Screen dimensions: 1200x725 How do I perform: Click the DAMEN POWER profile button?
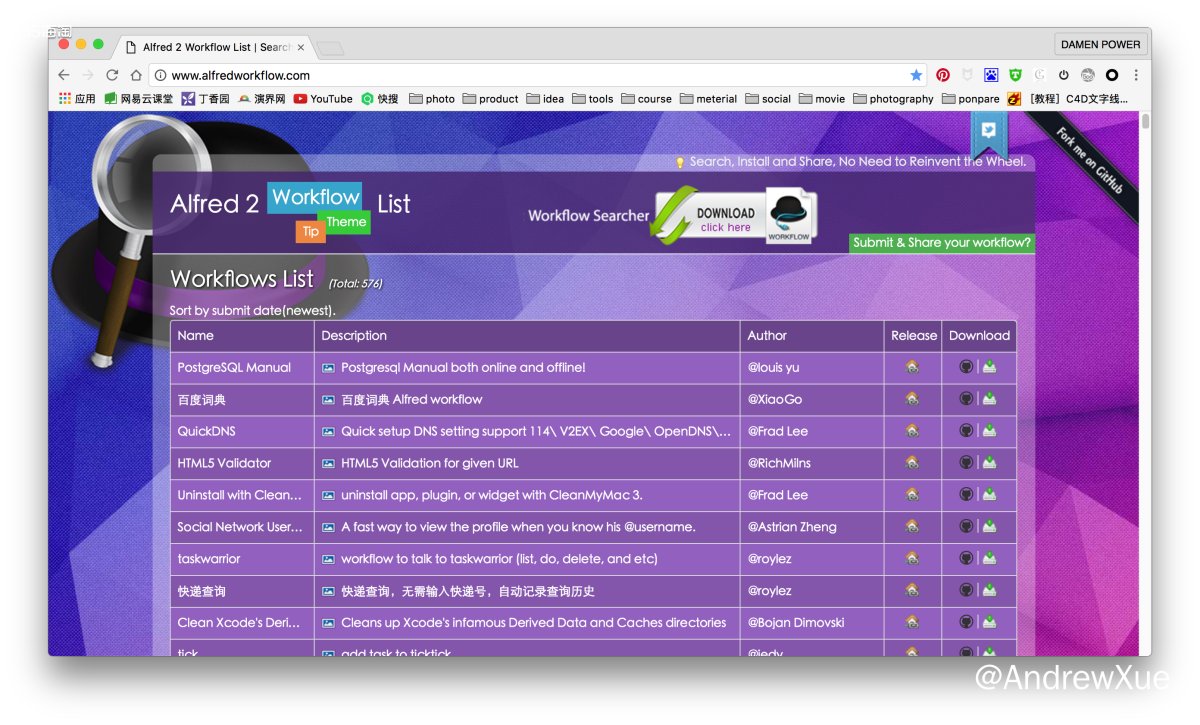pyautogui.click(x=1100, y=45)
